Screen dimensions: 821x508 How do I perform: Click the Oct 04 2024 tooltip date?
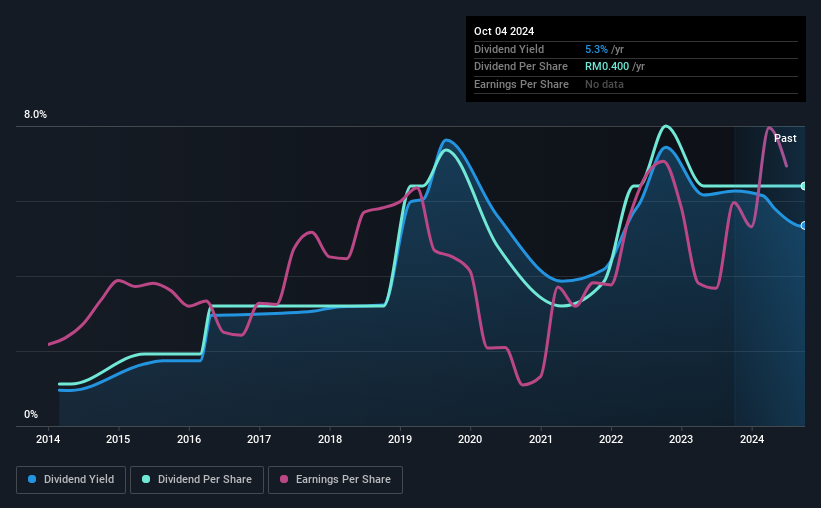[x=504, y=31]
